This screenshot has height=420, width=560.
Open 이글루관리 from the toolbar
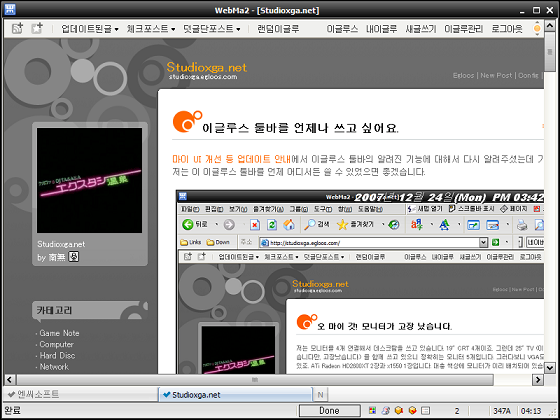pyautogui.click(x=464, y=29)
